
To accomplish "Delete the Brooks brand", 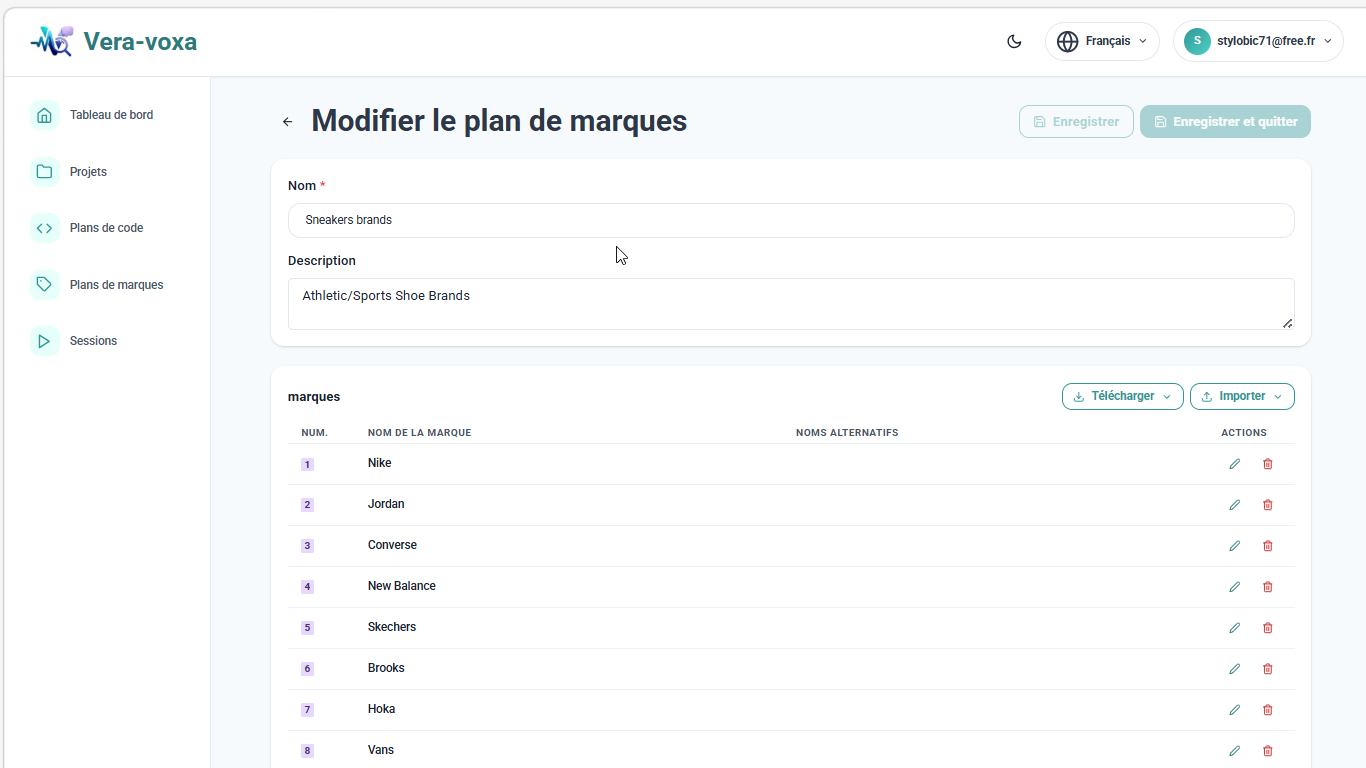I will [1268, 669].
